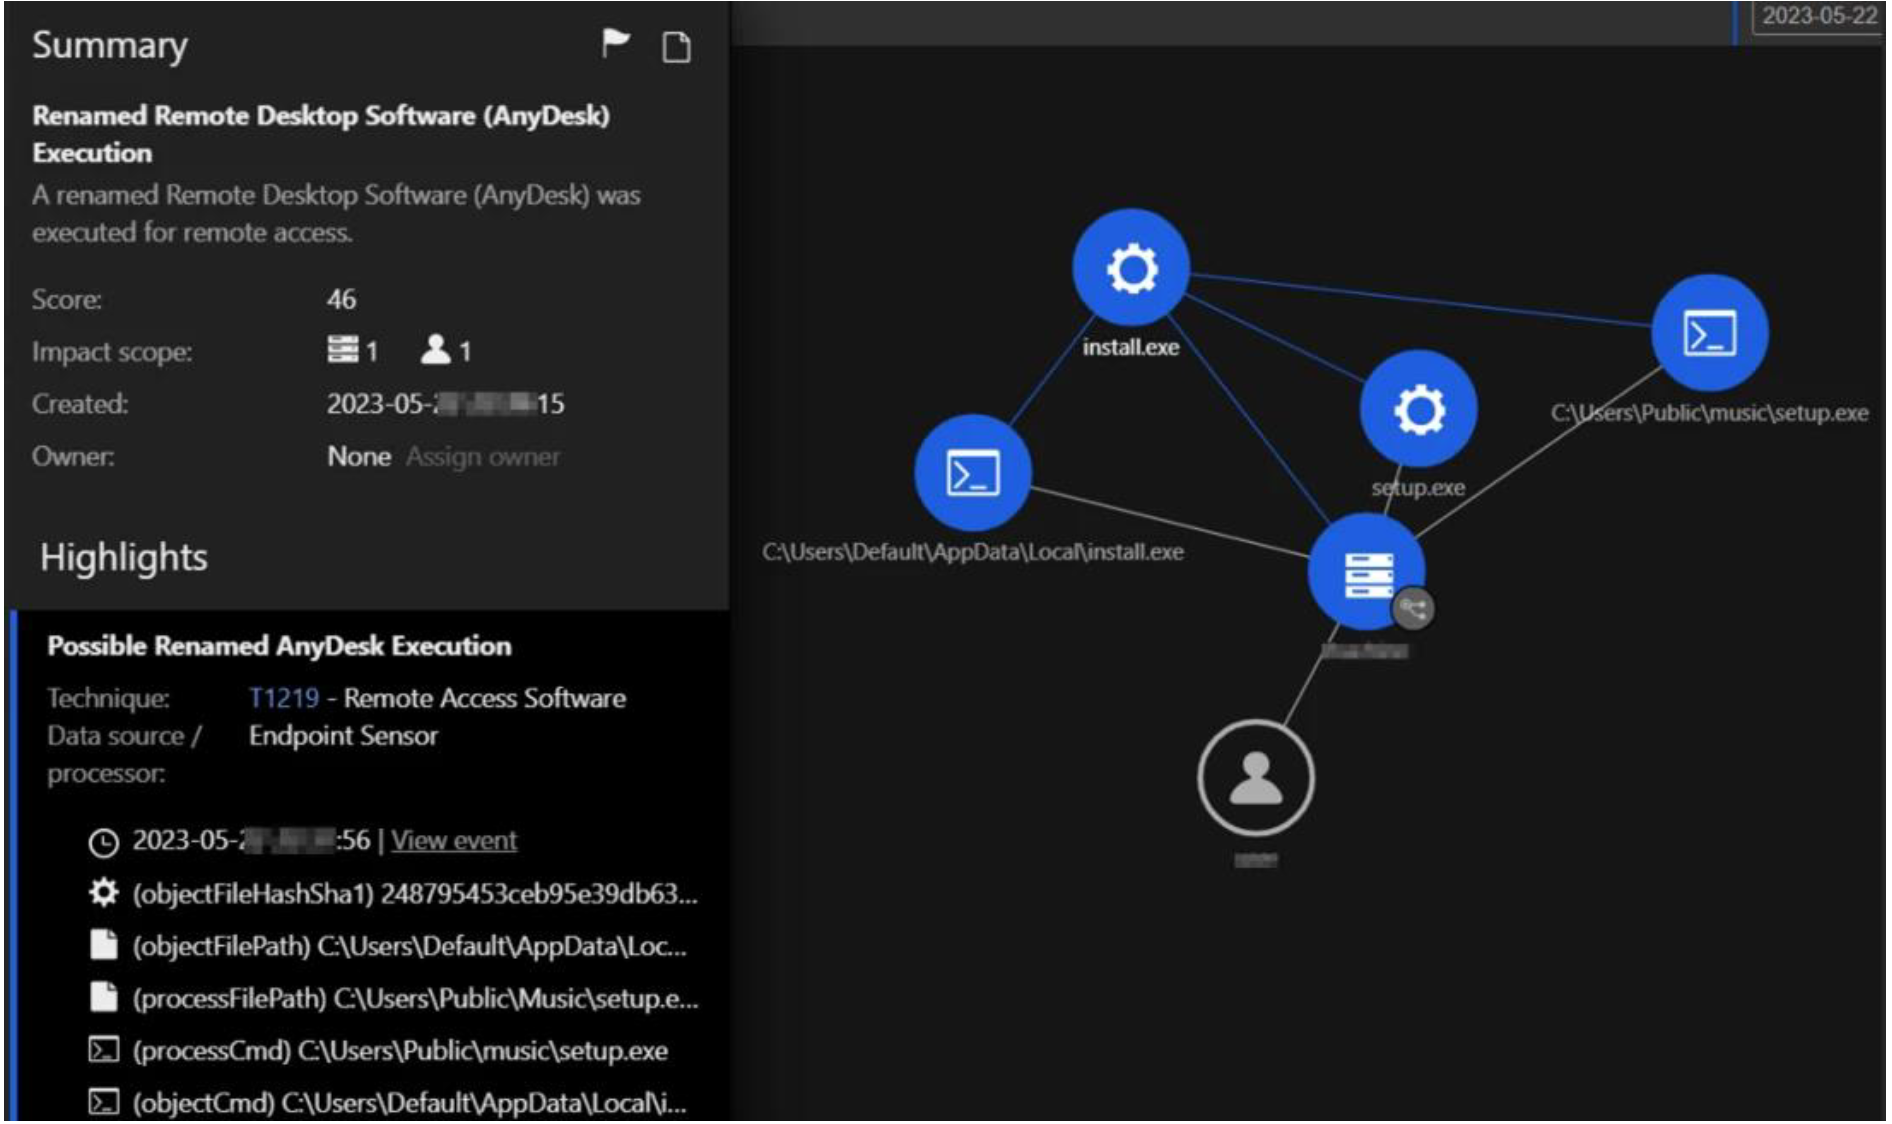Viewport: 1892px width, 1124px height.
Task: Click Assign owner
Action: pos(483,457)
